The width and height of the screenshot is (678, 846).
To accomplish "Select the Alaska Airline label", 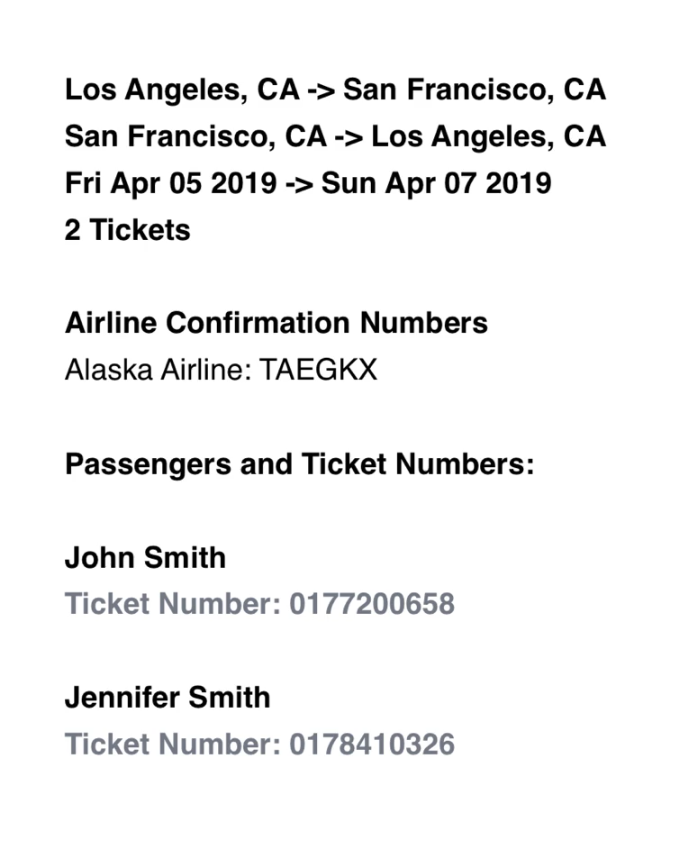I will [x=159, y=370].
